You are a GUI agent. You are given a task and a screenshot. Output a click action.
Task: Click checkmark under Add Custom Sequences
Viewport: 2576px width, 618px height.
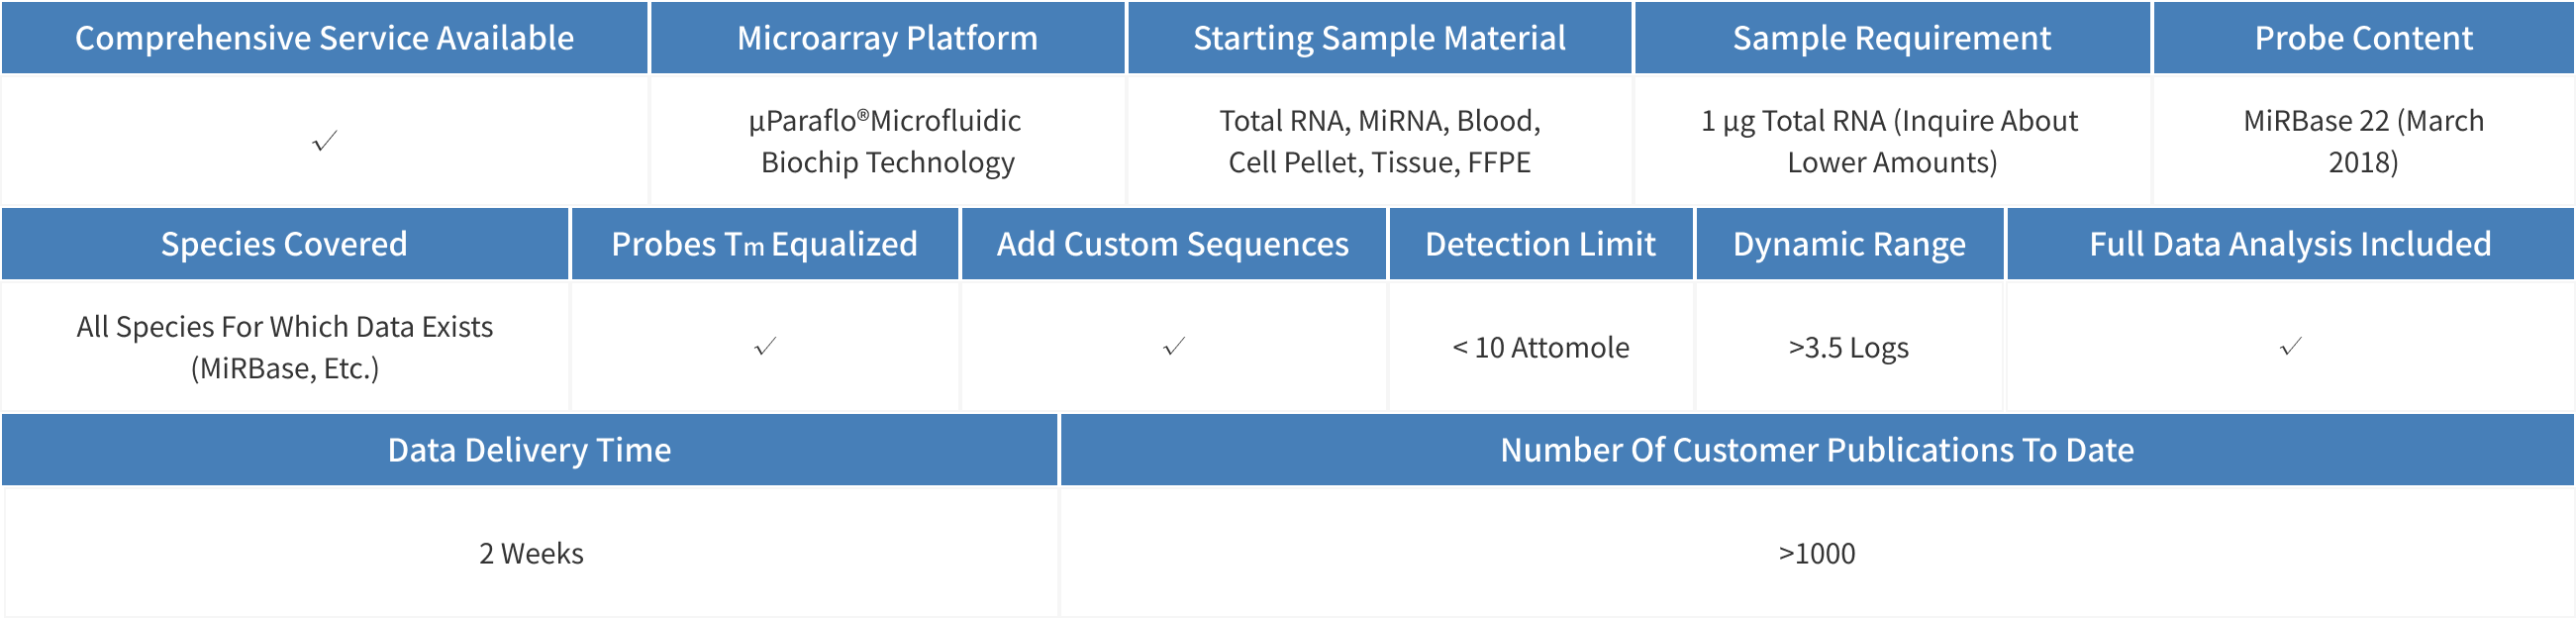pos(1174,347)
